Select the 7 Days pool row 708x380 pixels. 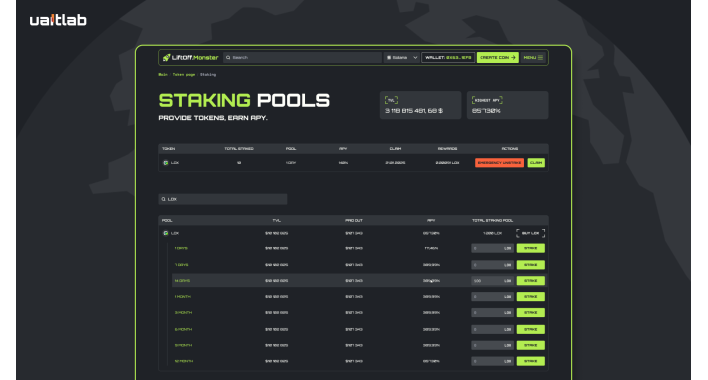click(x=359, y=265)
